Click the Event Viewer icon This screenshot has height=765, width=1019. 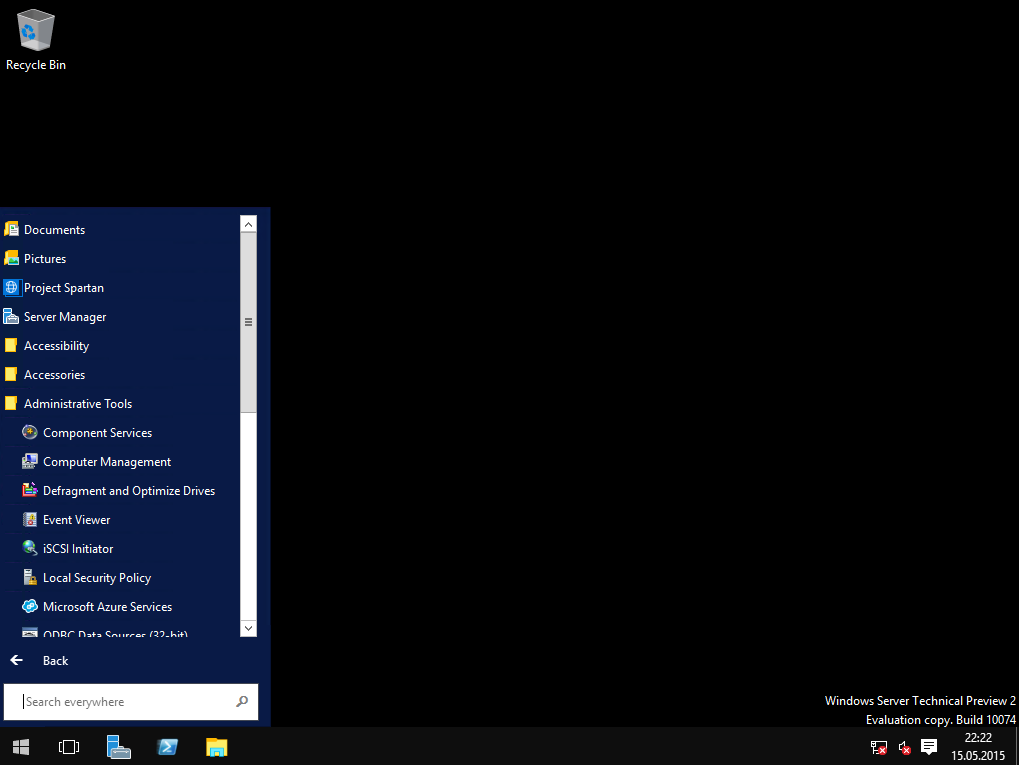pyautogui.click(x=30, y=519)
